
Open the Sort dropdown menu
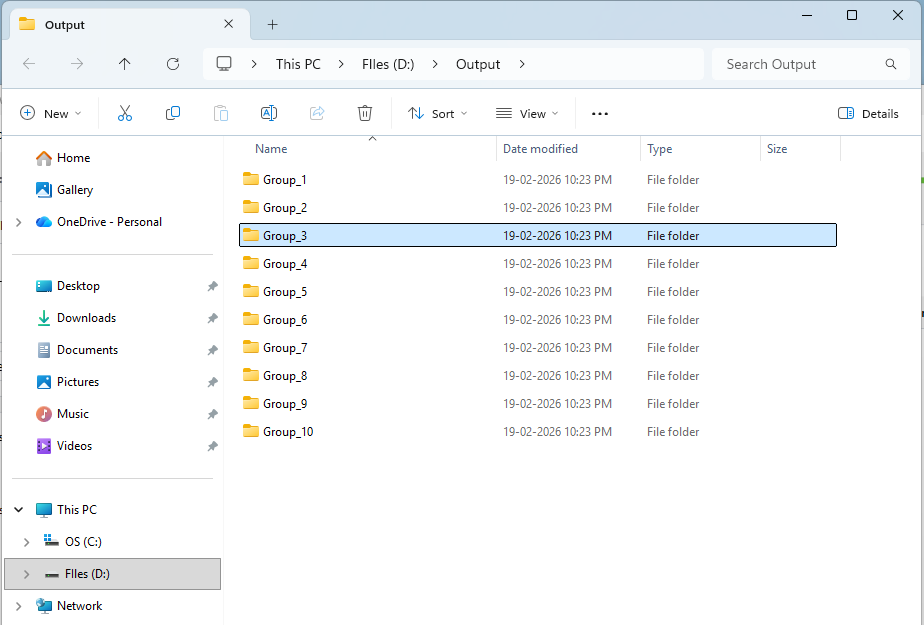click(x=437, y=113)
